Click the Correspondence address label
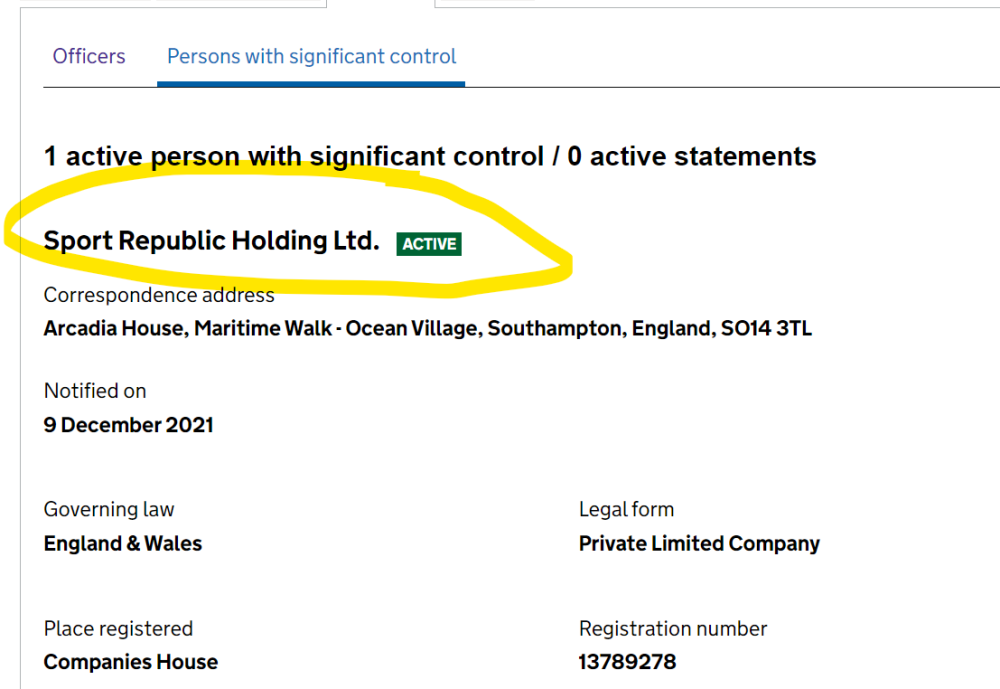Viewport: 1000px width, 689px height. 158,295
